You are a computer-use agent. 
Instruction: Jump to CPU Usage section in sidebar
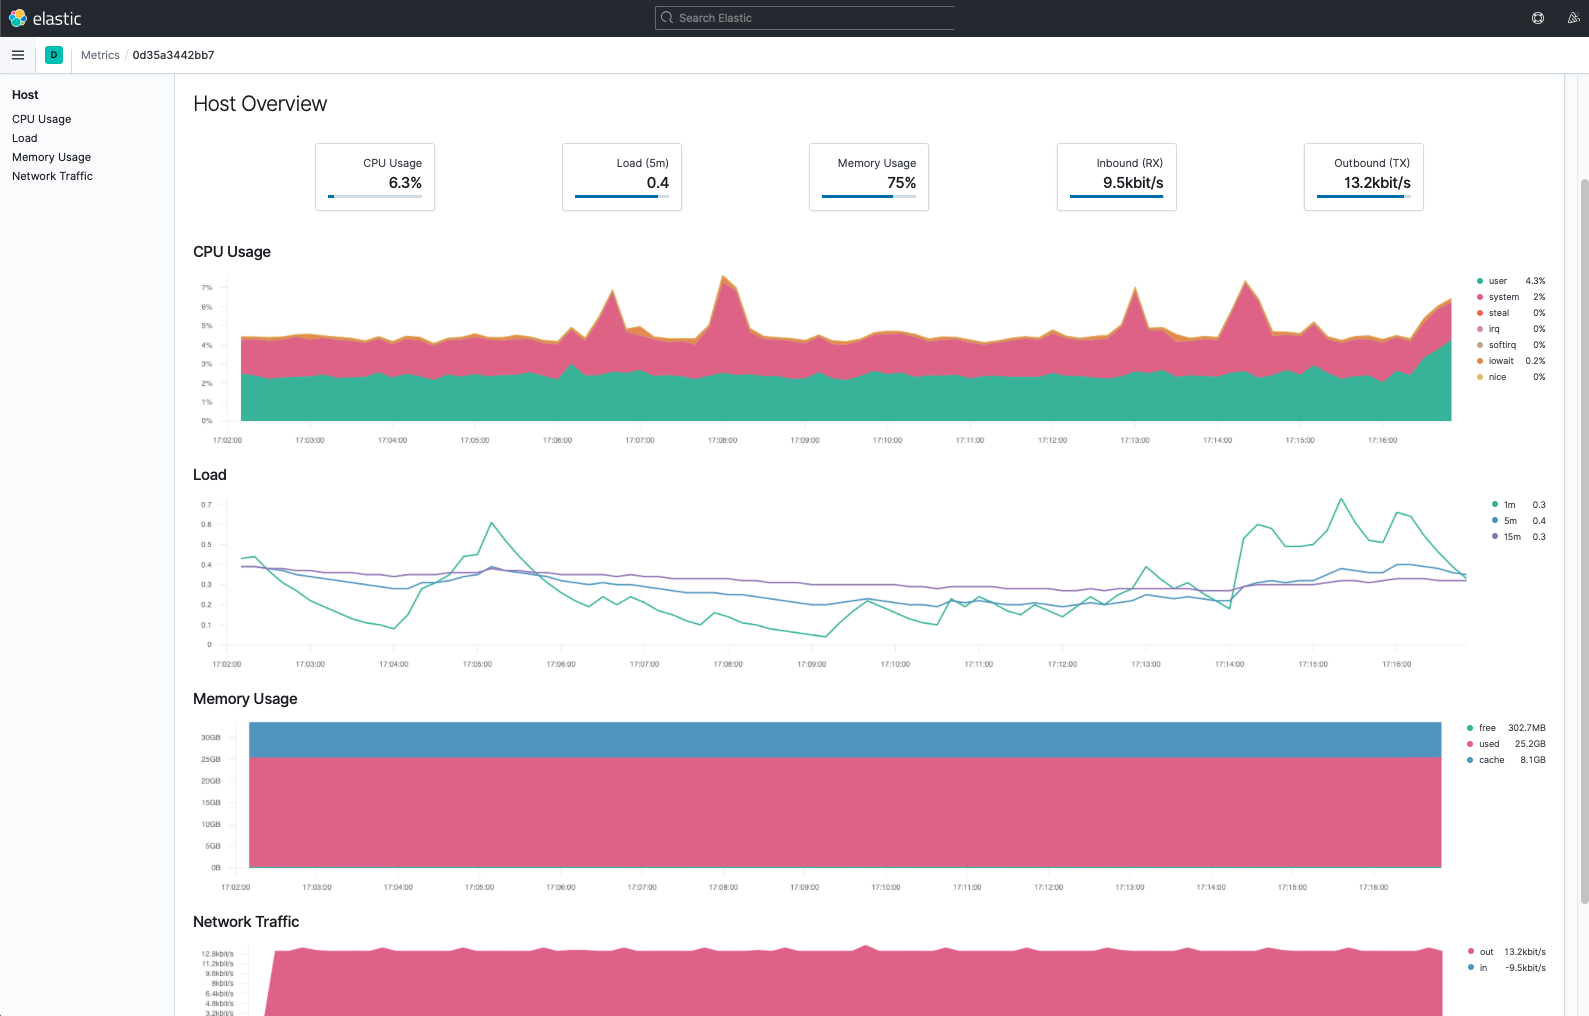(42, 119)
